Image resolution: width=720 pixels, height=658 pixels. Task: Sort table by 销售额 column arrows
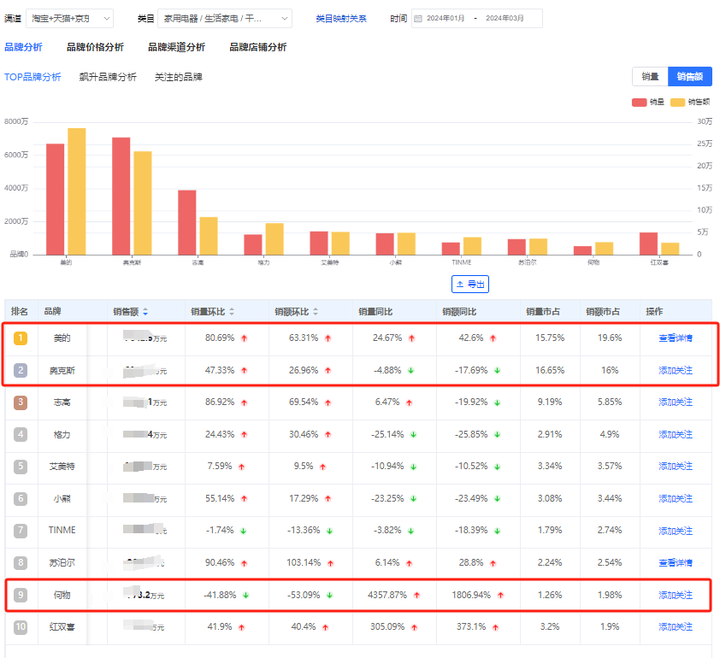(x=146, y=312)
